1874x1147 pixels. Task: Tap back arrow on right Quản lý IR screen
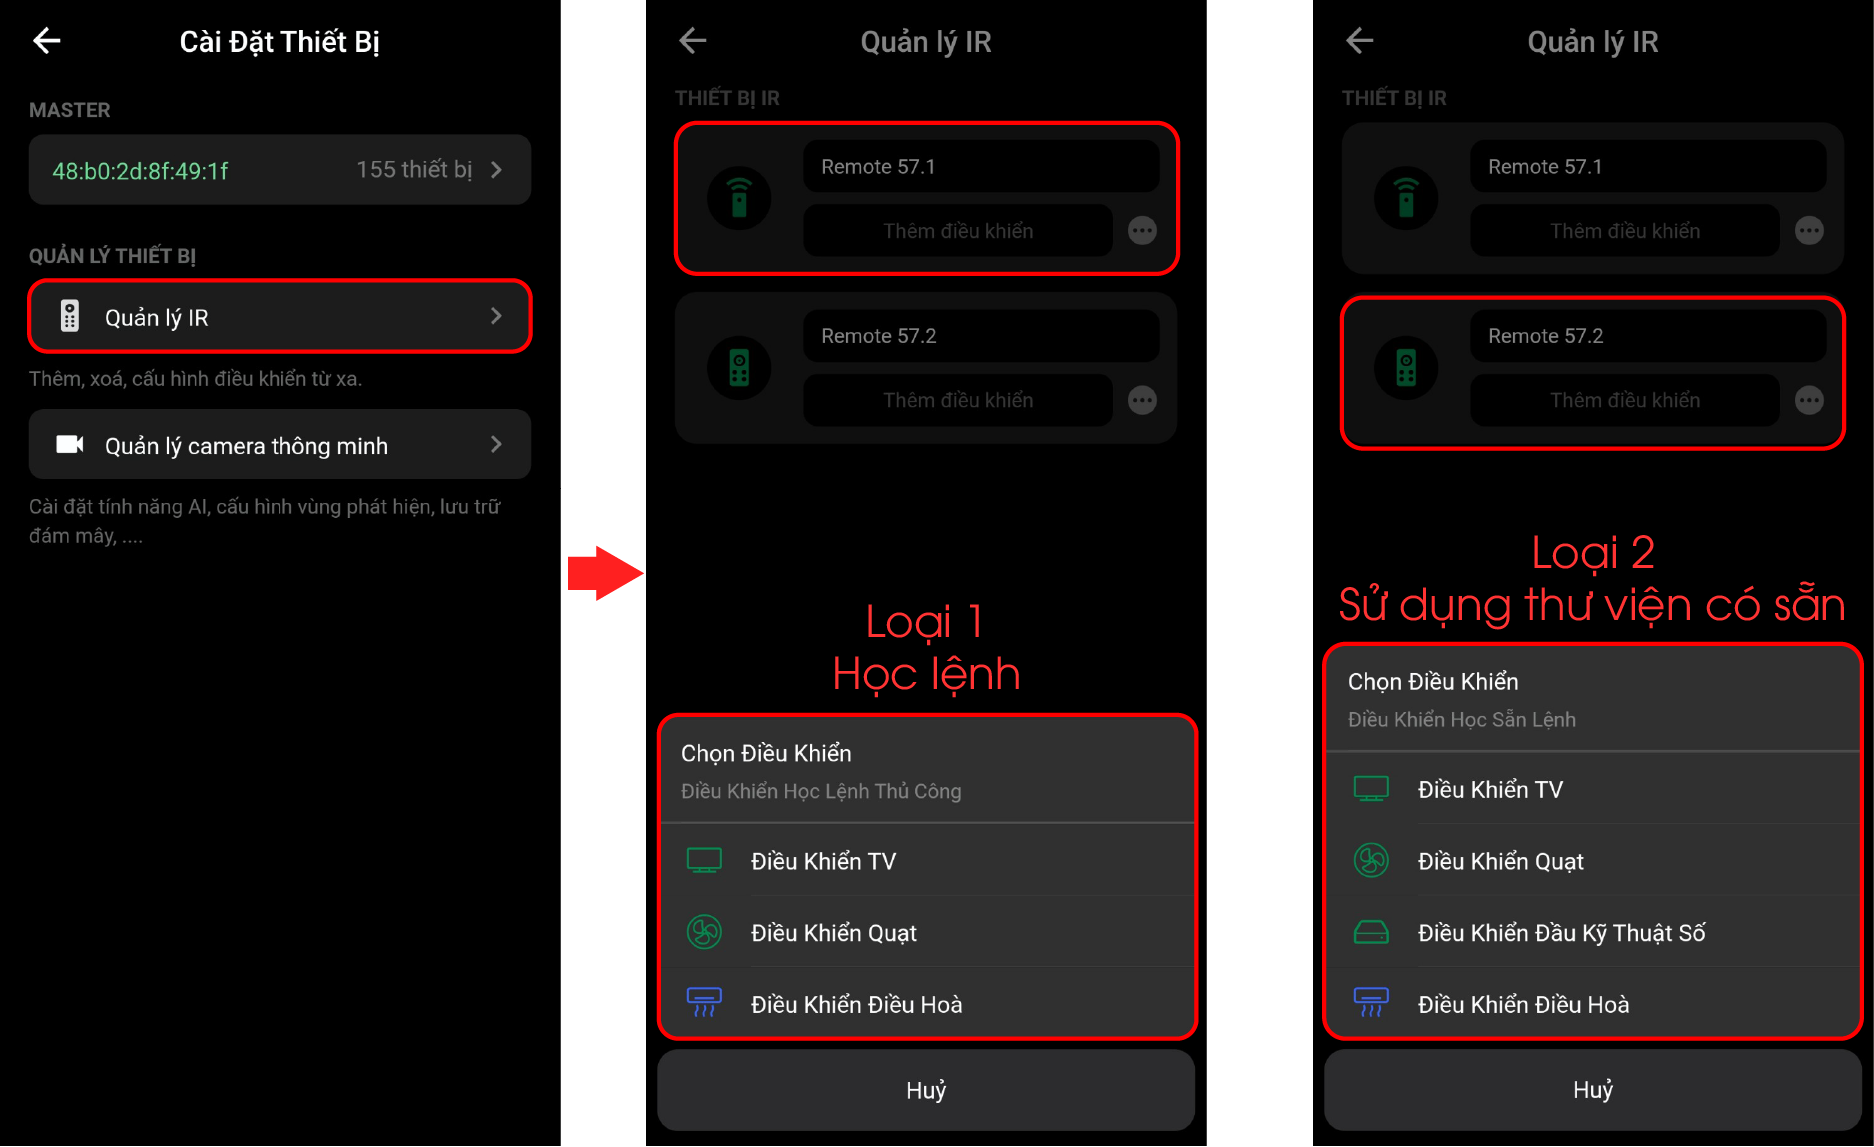[1360, 41]
